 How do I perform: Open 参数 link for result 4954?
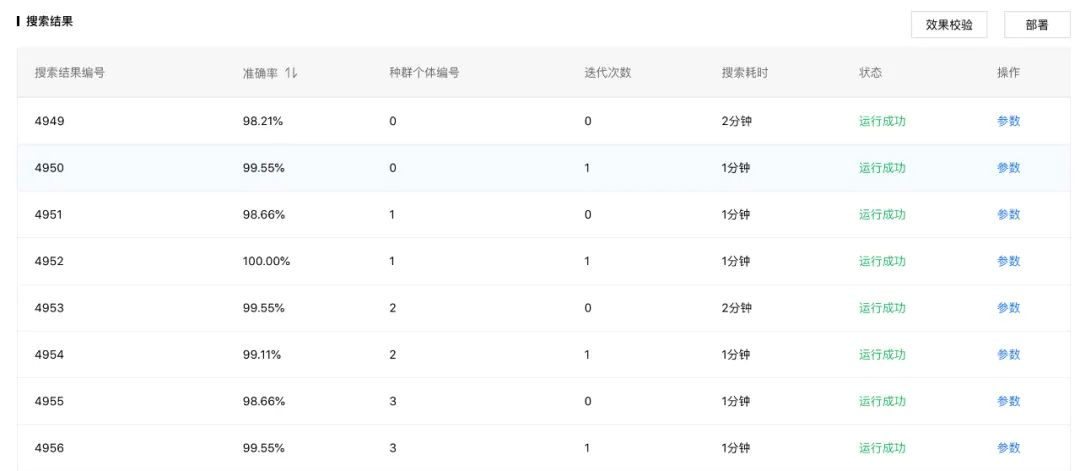1008,355
